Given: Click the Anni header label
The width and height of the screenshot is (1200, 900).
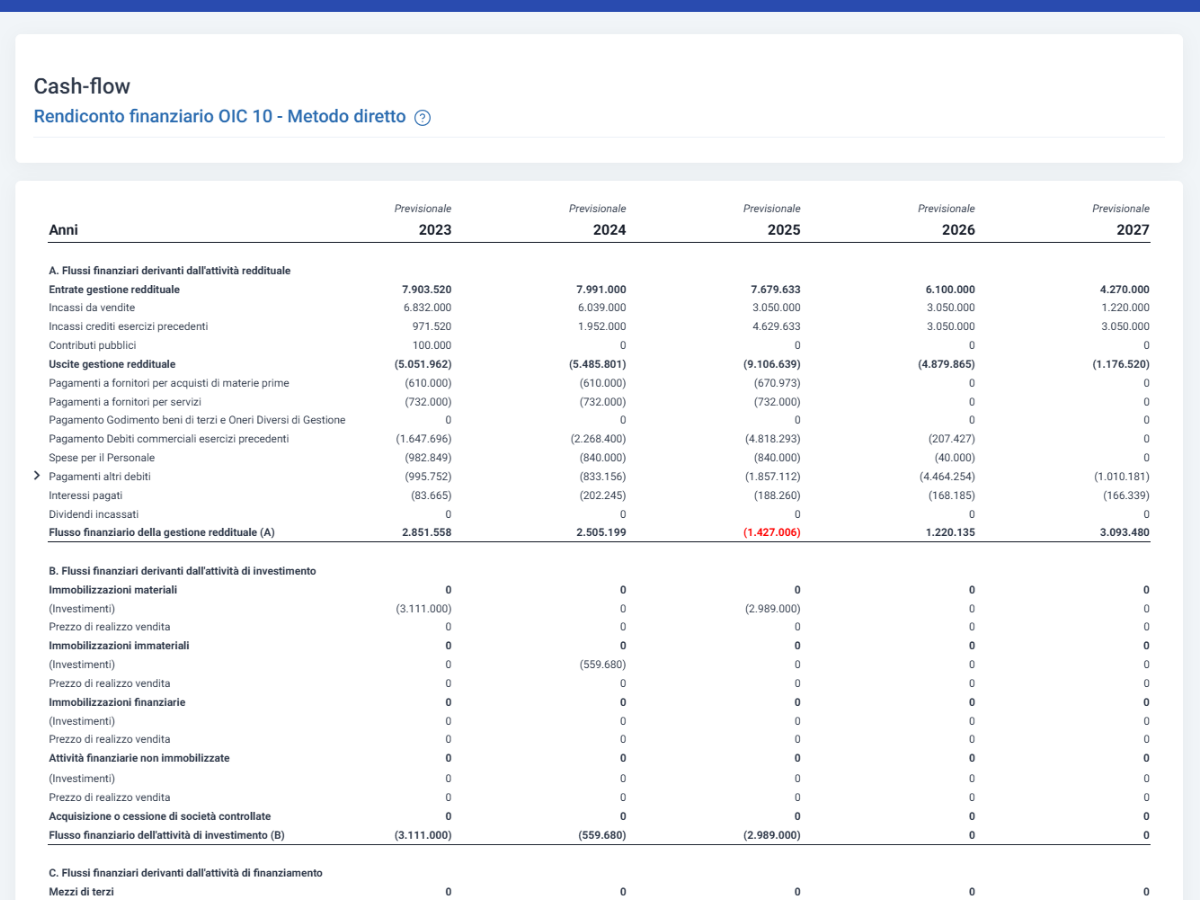Looking at the screenshot, I should 63,230.
